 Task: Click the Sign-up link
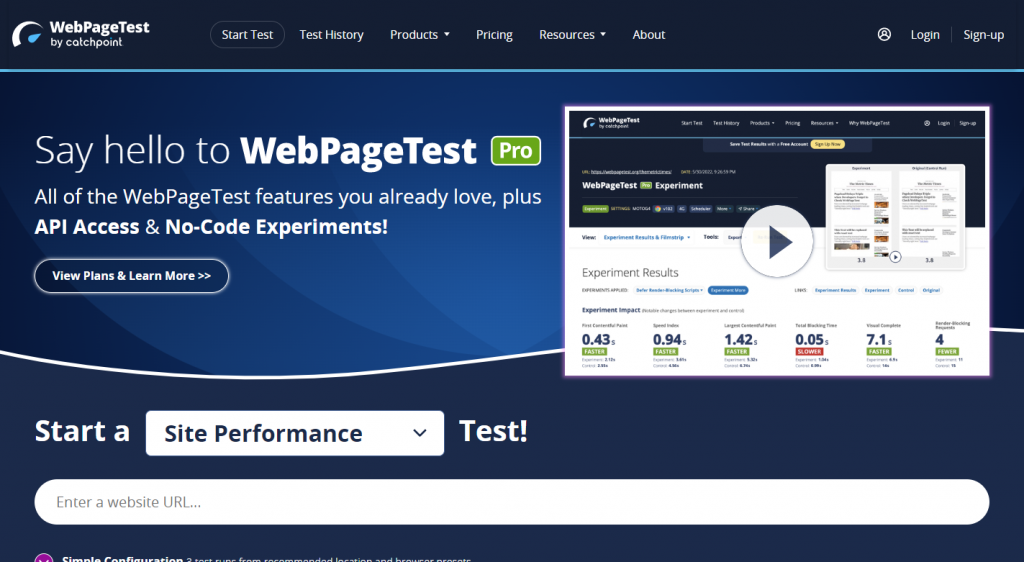[984, 35]
